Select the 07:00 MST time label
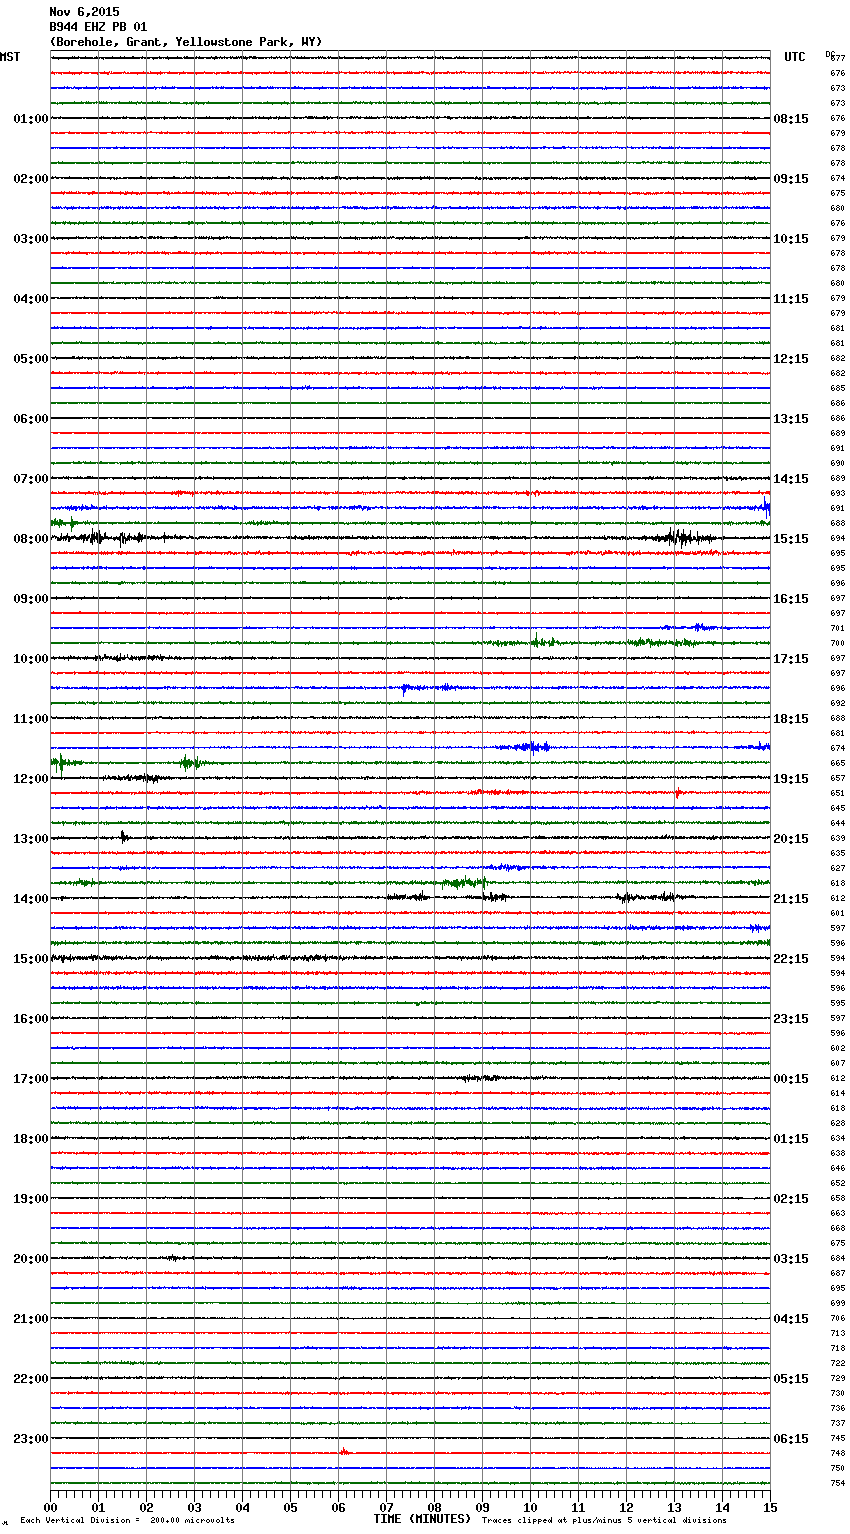The image size is (850, 1534). pos(31,479)
